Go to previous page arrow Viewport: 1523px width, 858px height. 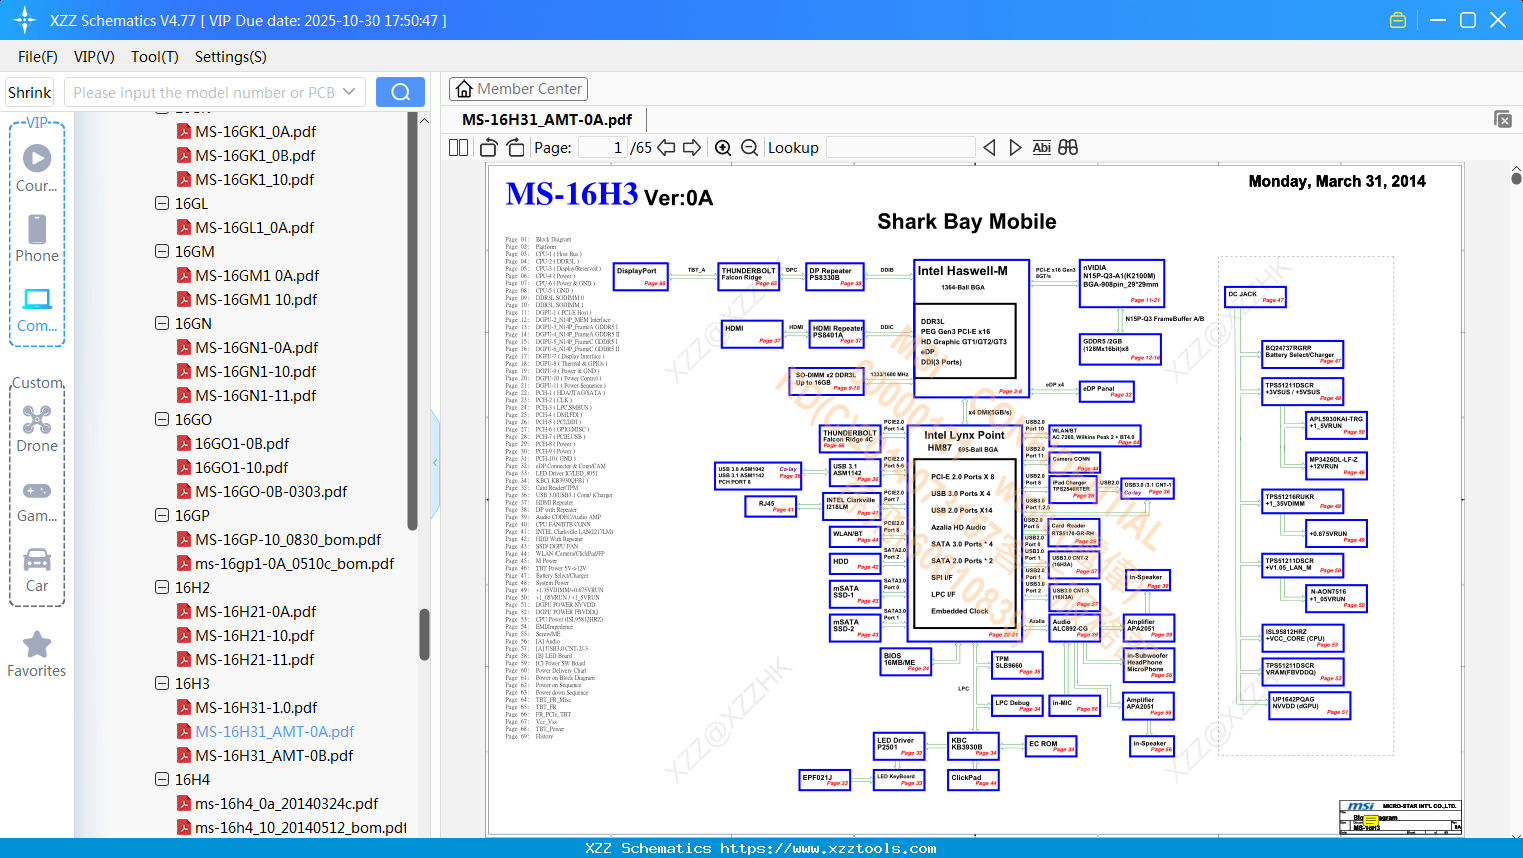click(x=666, y=147)
